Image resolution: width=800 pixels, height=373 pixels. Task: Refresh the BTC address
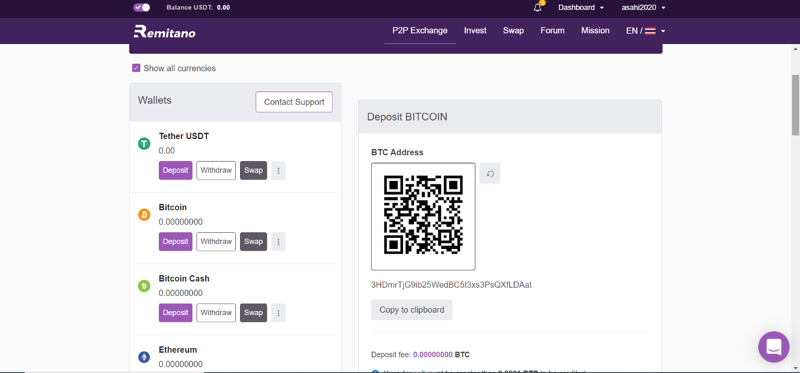(490, 173)
